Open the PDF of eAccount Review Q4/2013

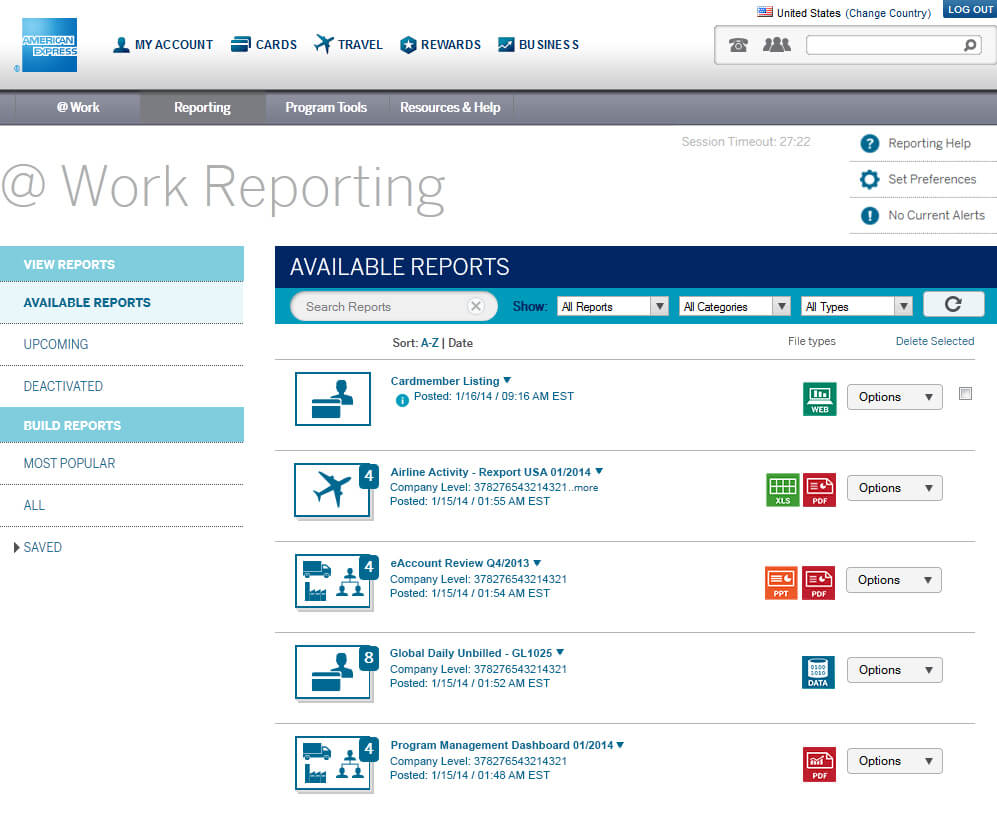coord(818,581)
